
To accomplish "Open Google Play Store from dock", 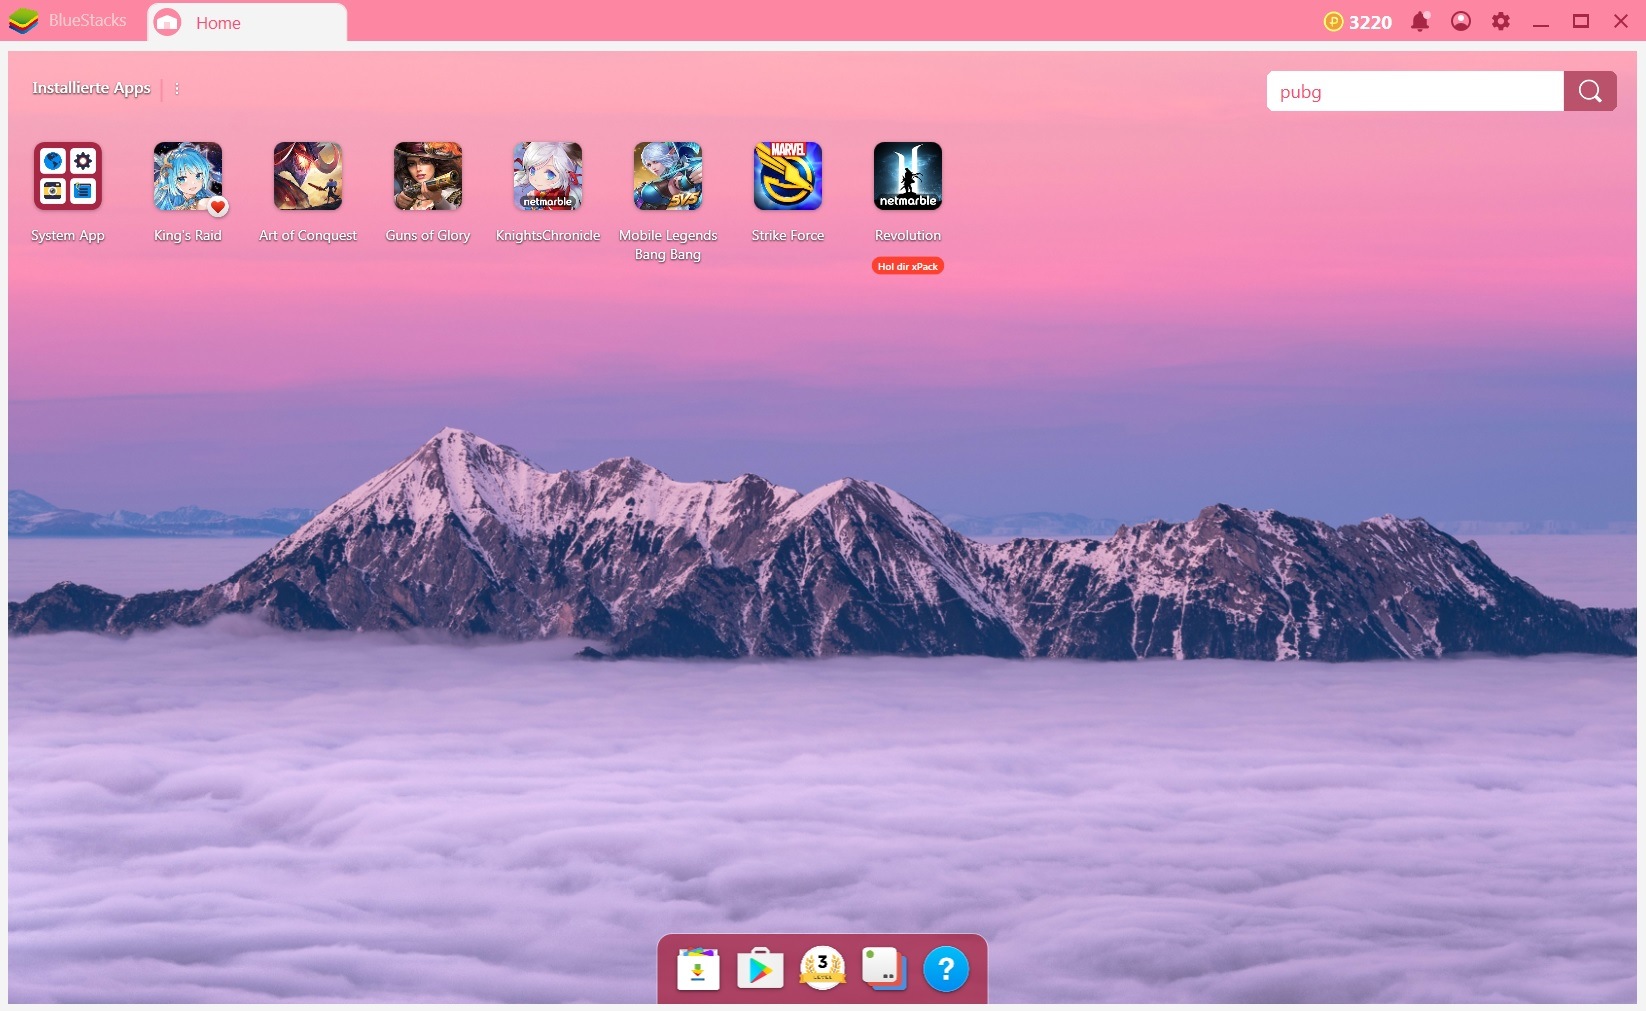I will coord(760,969).
